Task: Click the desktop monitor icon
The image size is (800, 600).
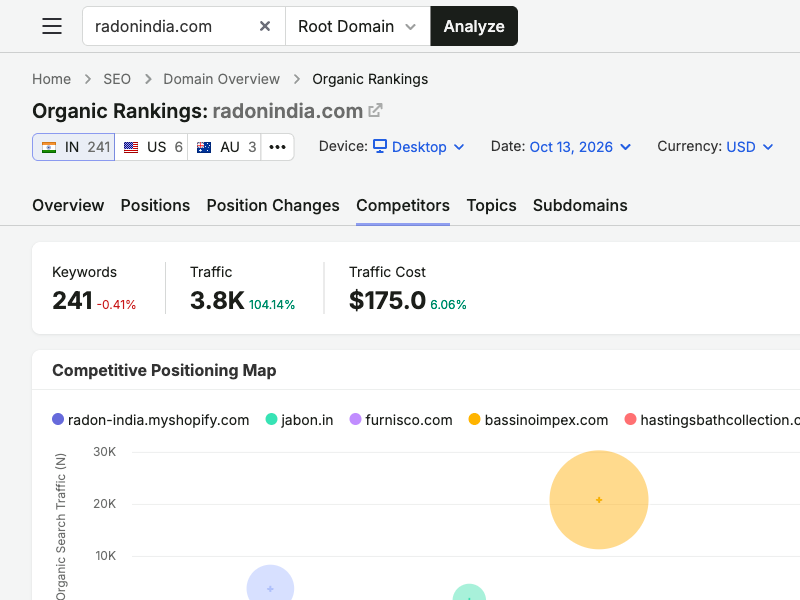Action: pyautogui.click(x=380, y=146)
